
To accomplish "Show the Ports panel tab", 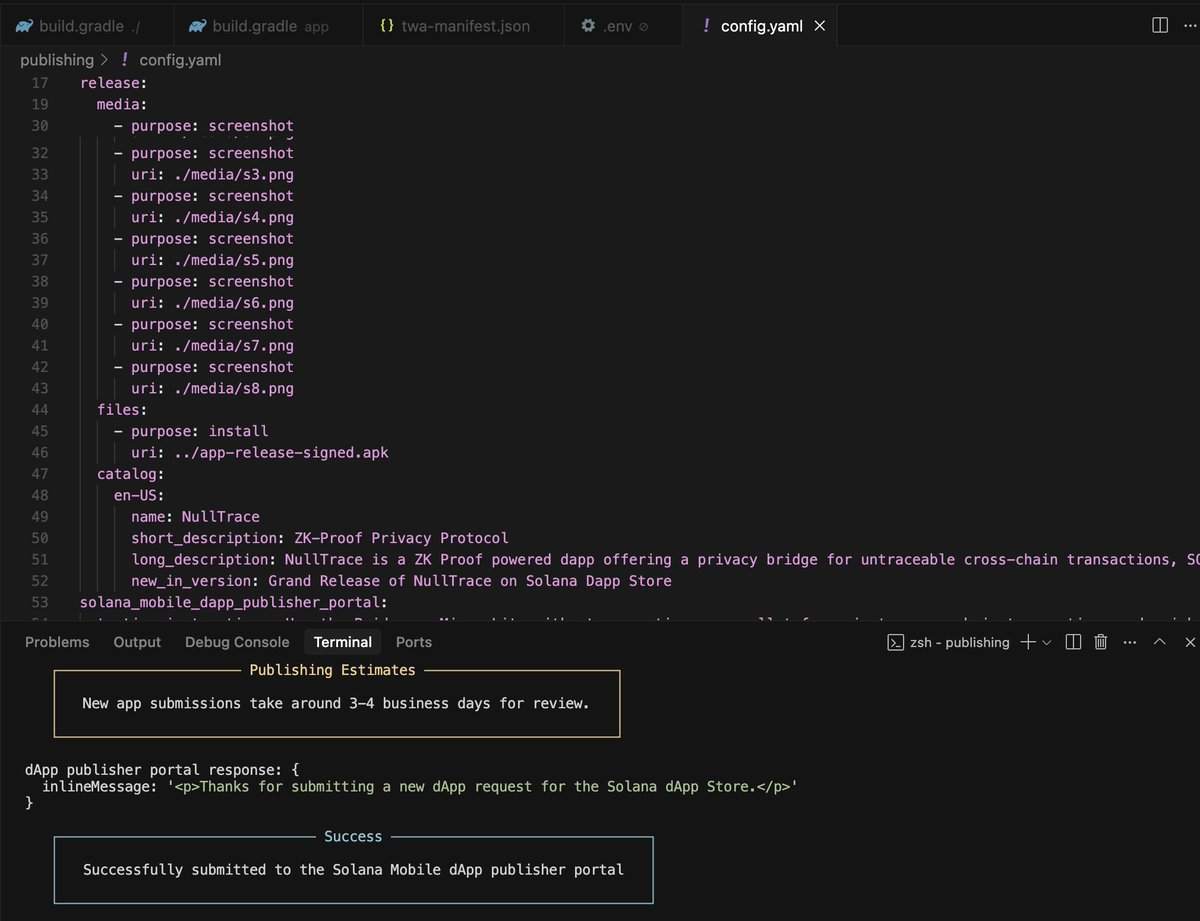I will (x=414, y=642).
